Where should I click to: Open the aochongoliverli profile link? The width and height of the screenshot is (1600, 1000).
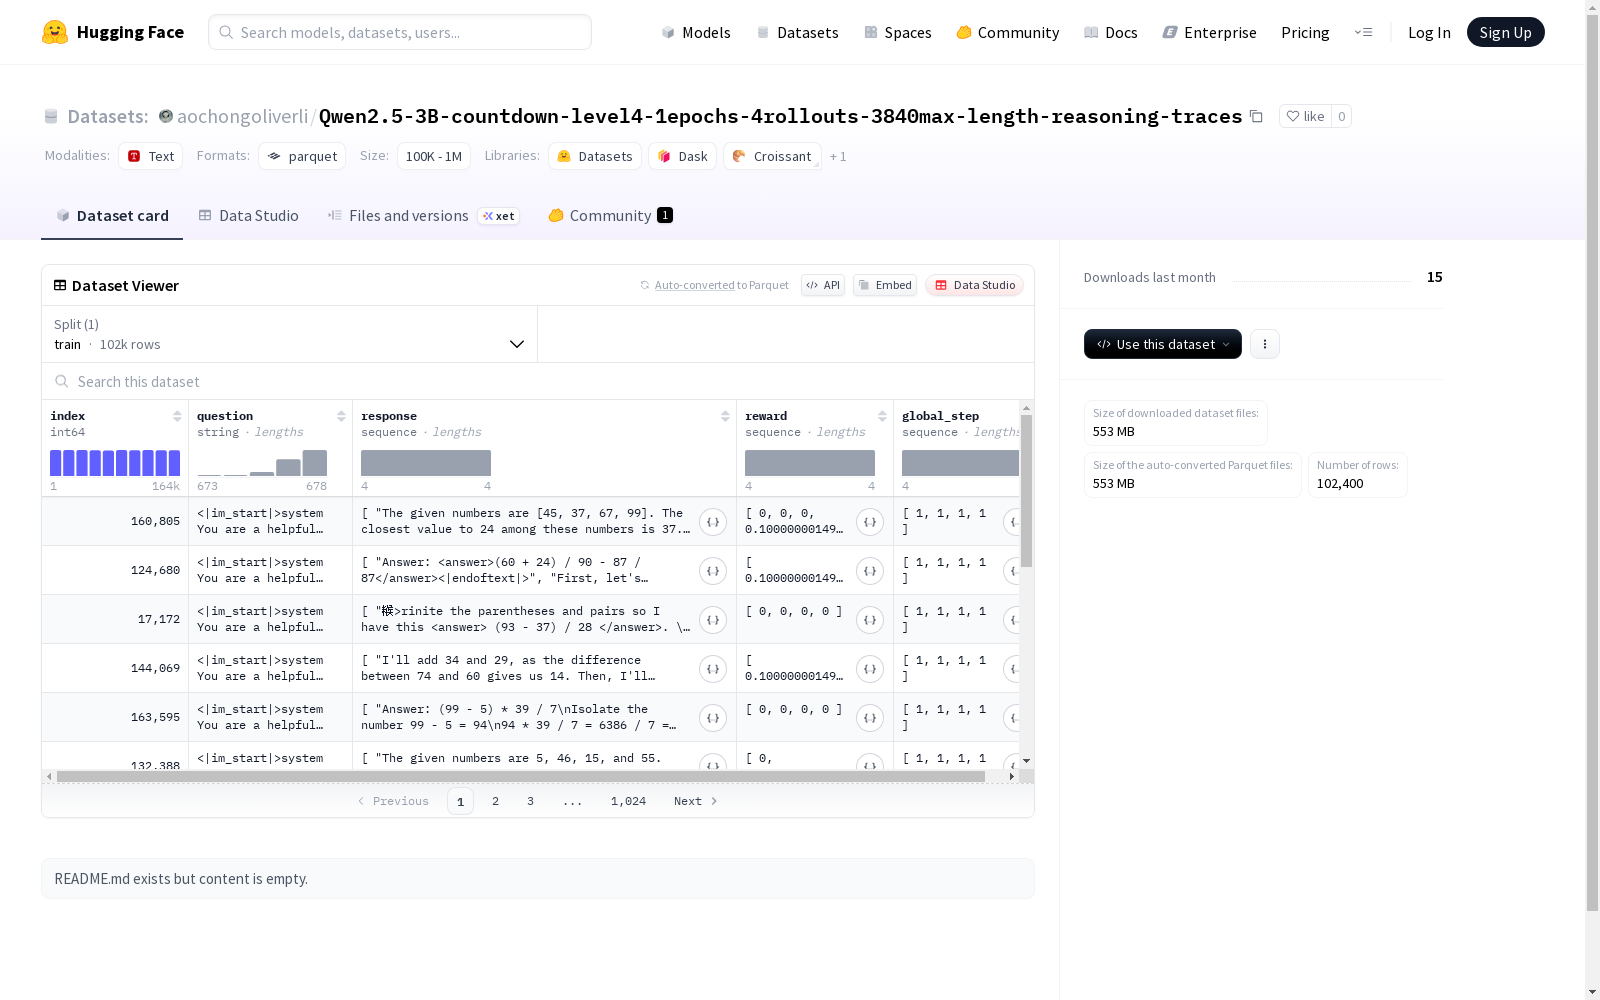coord(243,116)
